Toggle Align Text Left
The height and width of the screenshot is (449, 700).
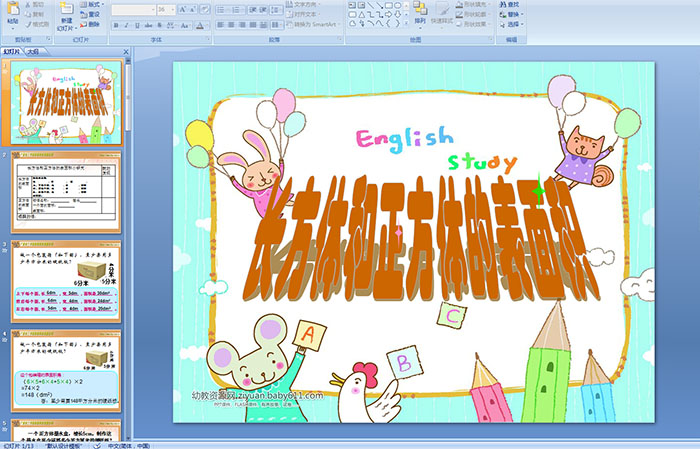pyautogui.click(x=221, y=25)
